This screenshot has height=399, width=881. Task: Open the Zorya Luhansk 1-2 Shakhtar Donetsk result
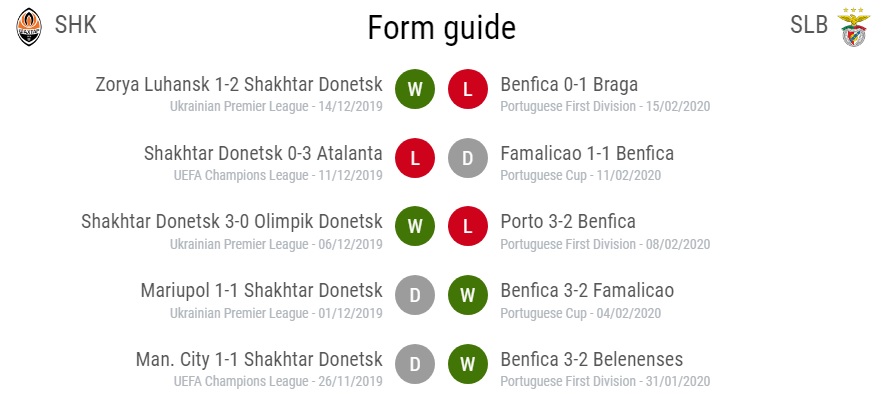239,85
